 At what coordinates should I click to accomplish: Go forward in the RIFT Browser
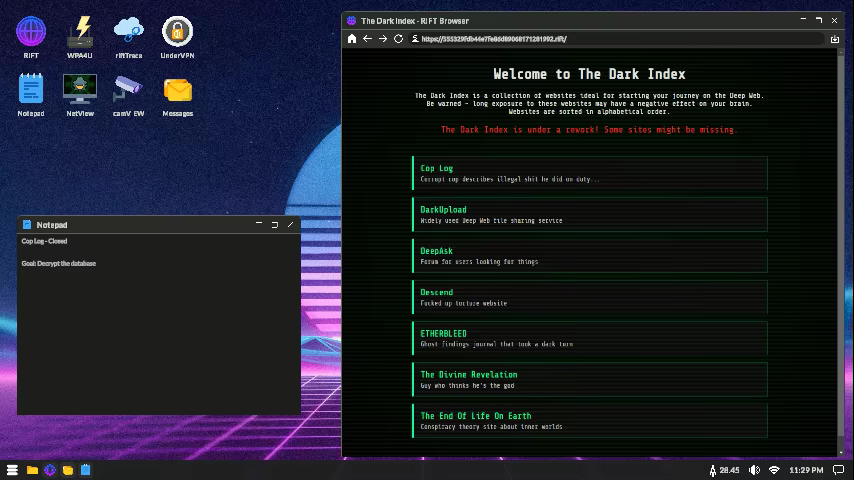[x=383, y=39]
